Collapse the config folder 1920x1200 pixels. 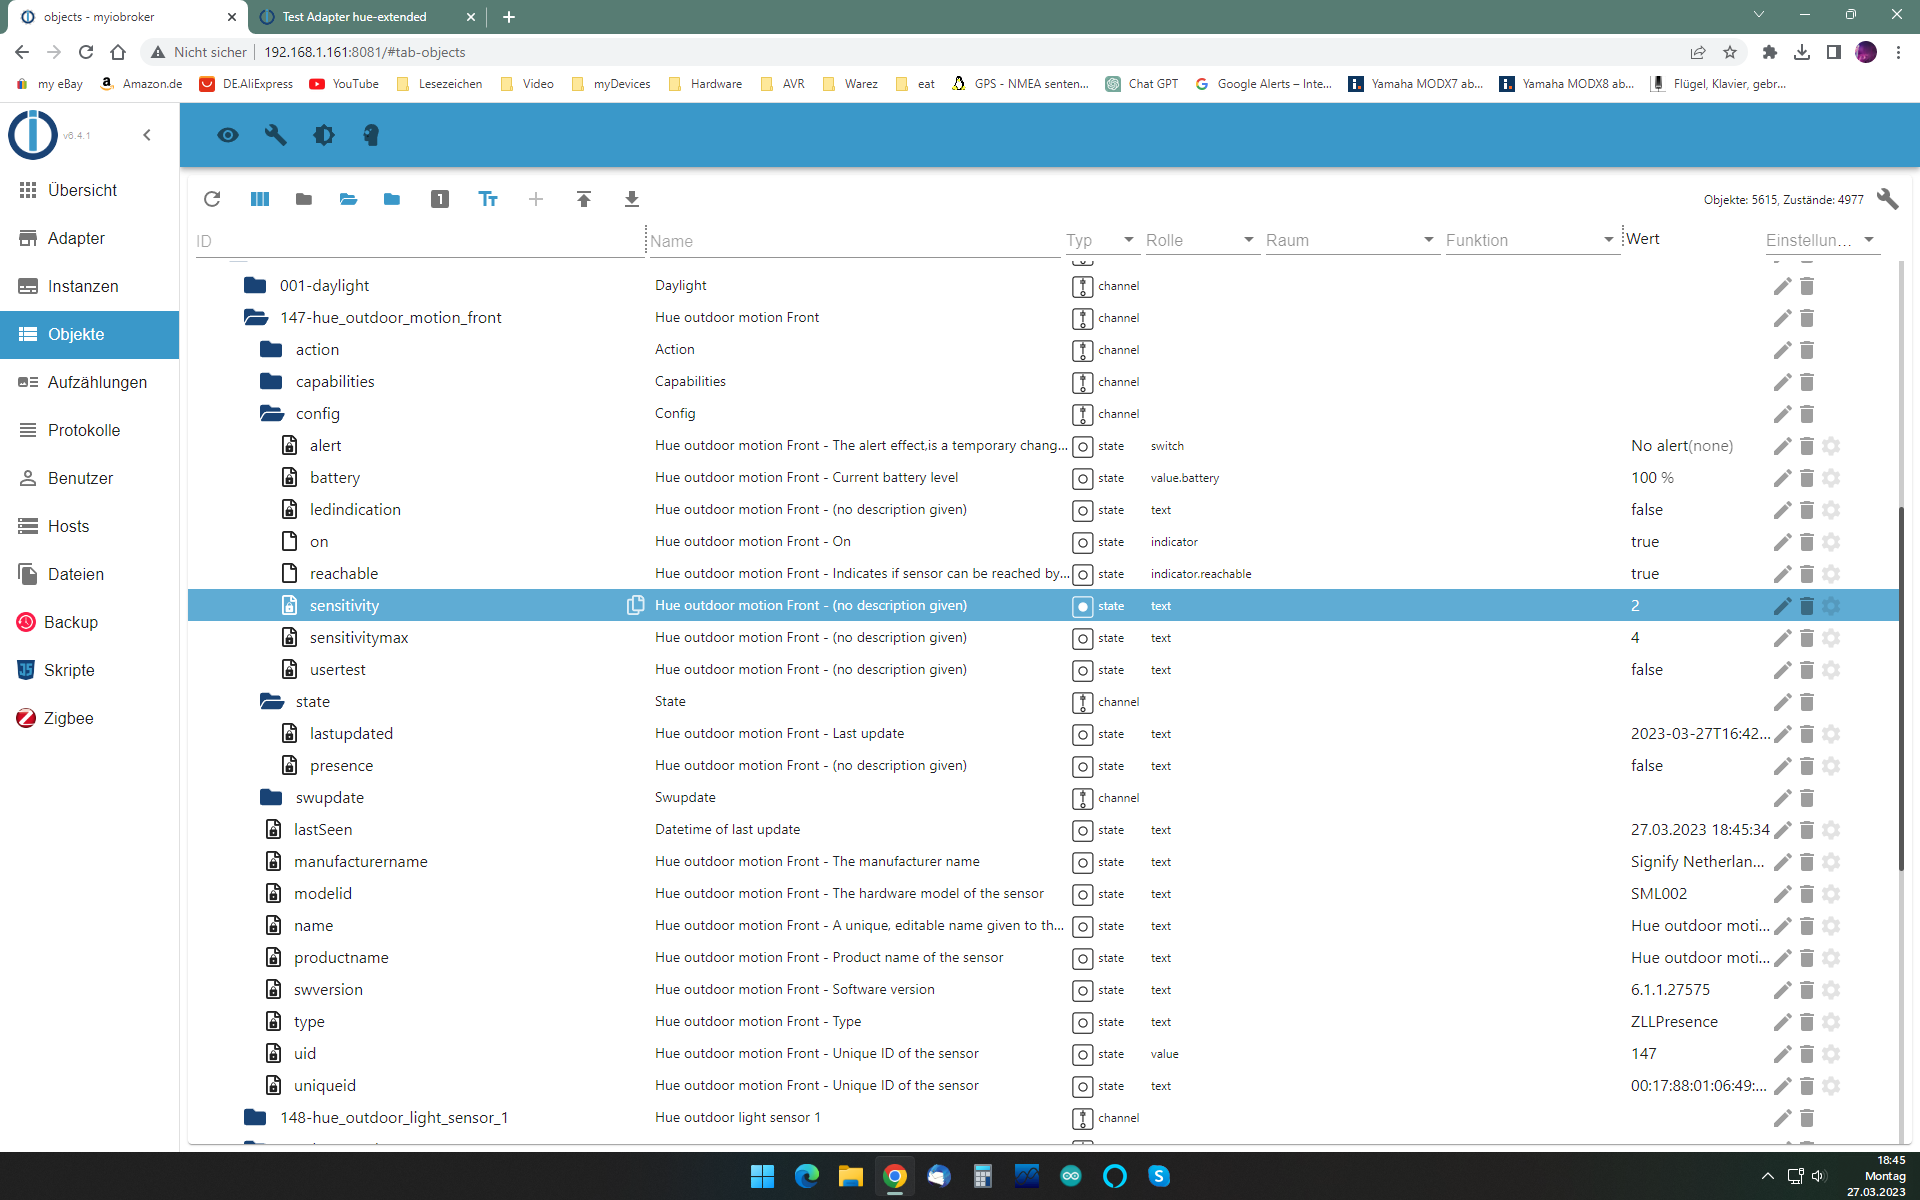click(x=271, y=413)
